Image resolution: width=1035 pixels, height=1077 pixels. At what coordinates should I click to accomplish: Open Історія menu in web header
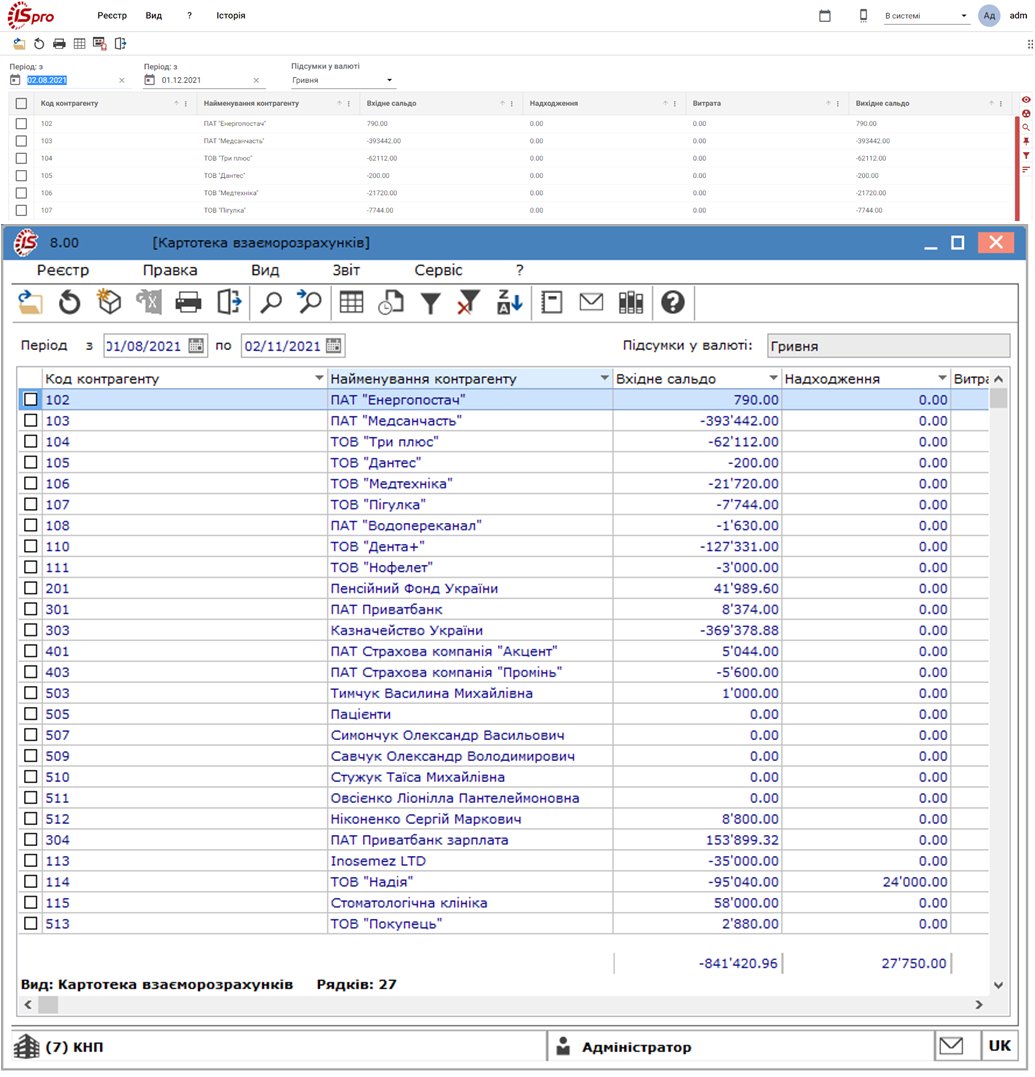pyautogui.click(x=231, y=16)
